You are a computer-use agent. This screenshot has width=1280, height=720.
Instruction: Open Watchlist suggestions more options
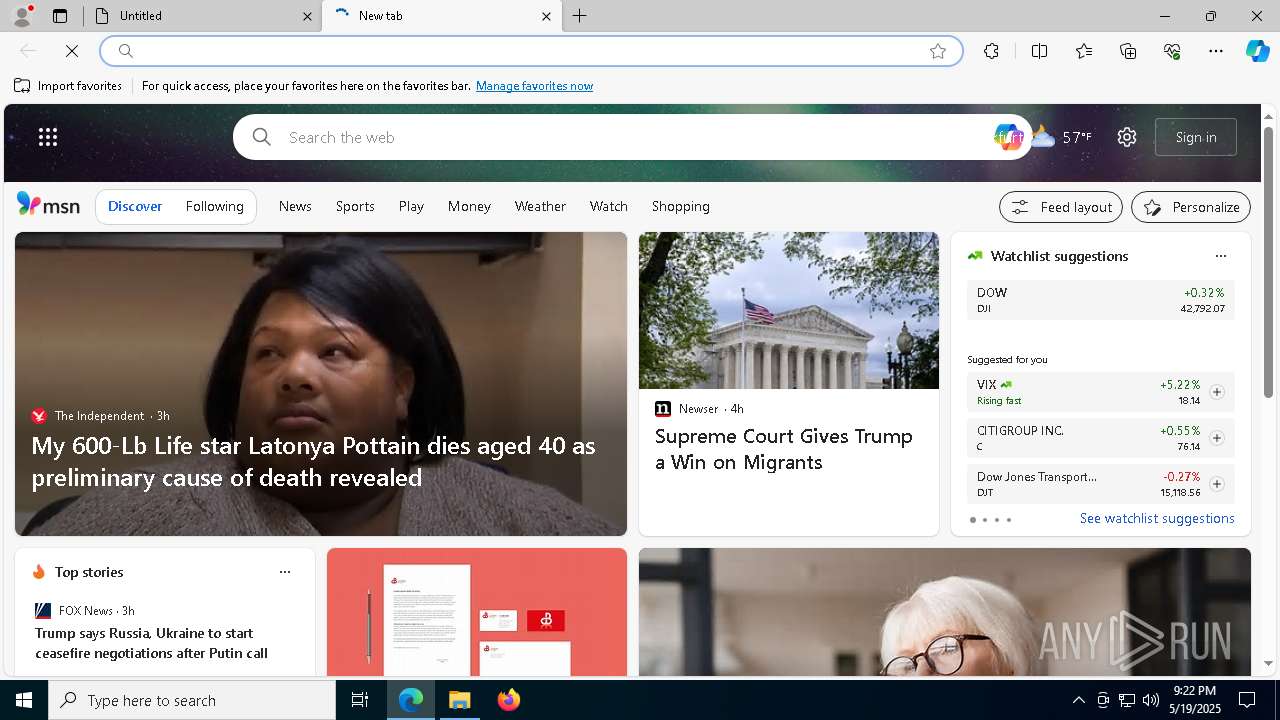[x=1220, y=256]
